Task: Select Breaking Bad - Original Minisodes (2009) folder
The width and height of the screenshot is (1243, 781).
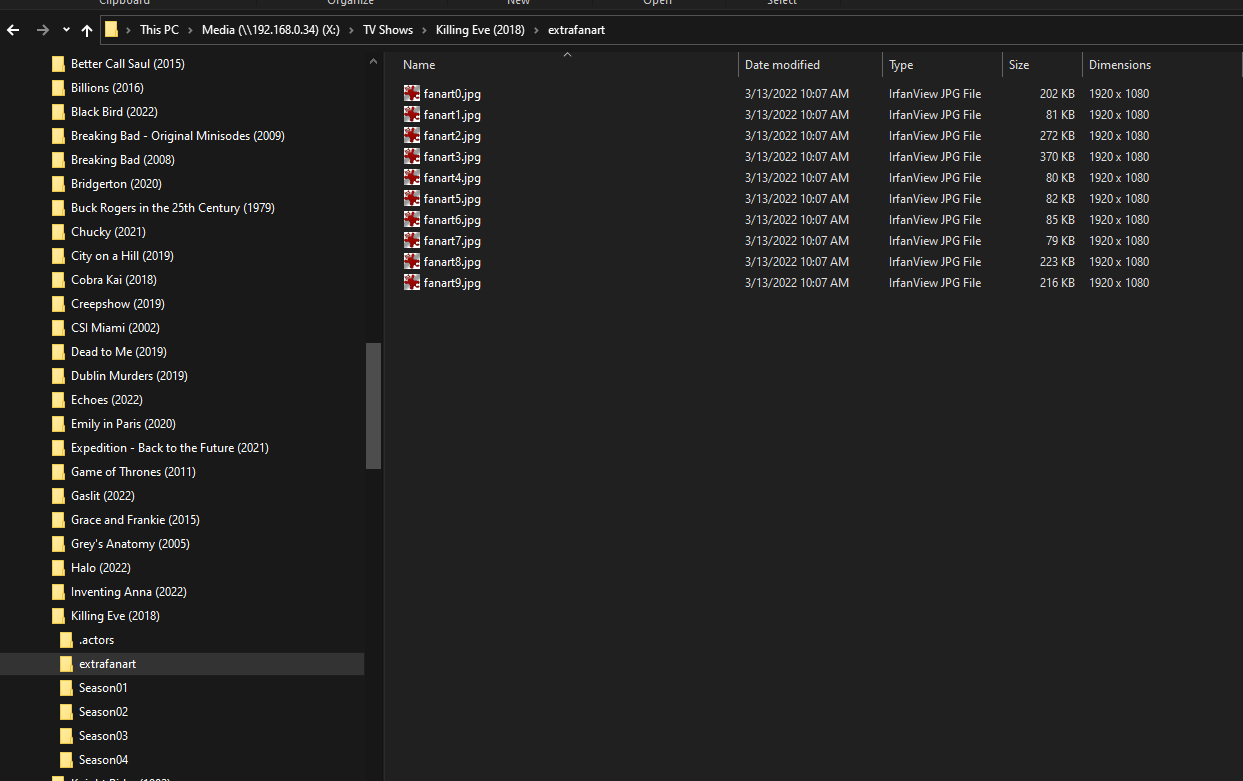Action: coord(177,136)
